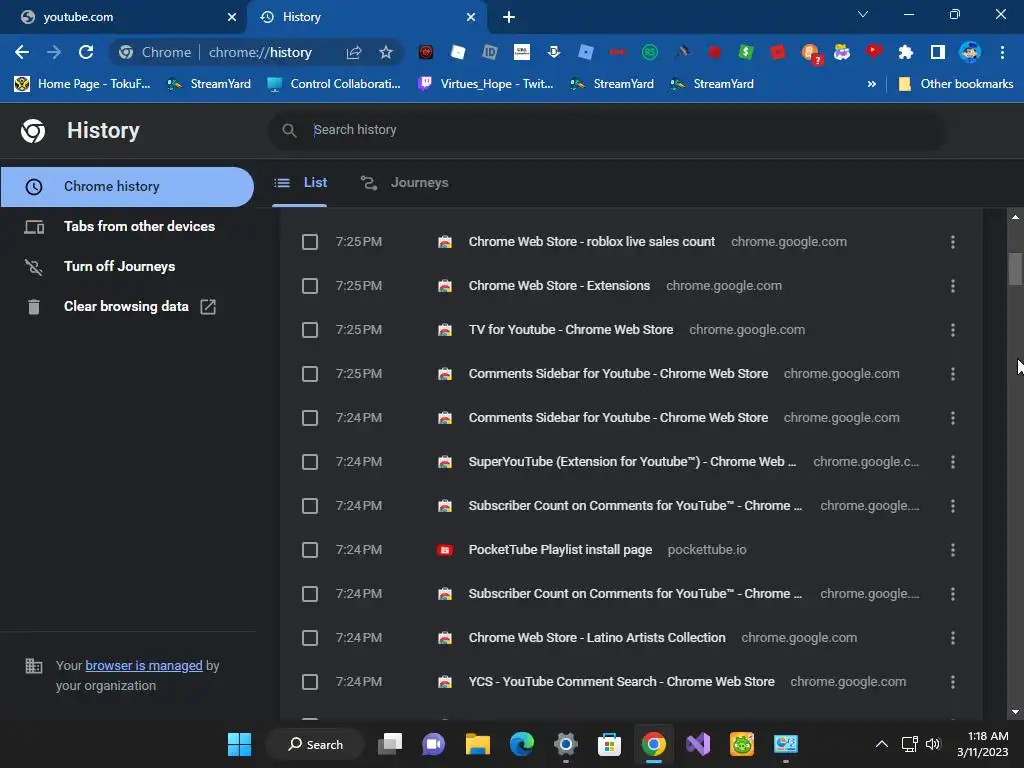Open the Chrome profile avatar

coord(970,52)
